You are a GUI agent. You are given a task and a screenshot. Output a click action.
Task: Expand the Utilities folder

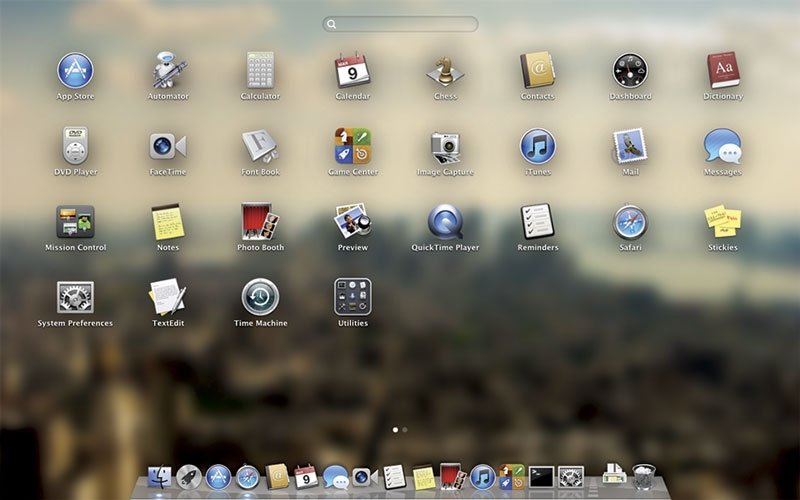353,297
